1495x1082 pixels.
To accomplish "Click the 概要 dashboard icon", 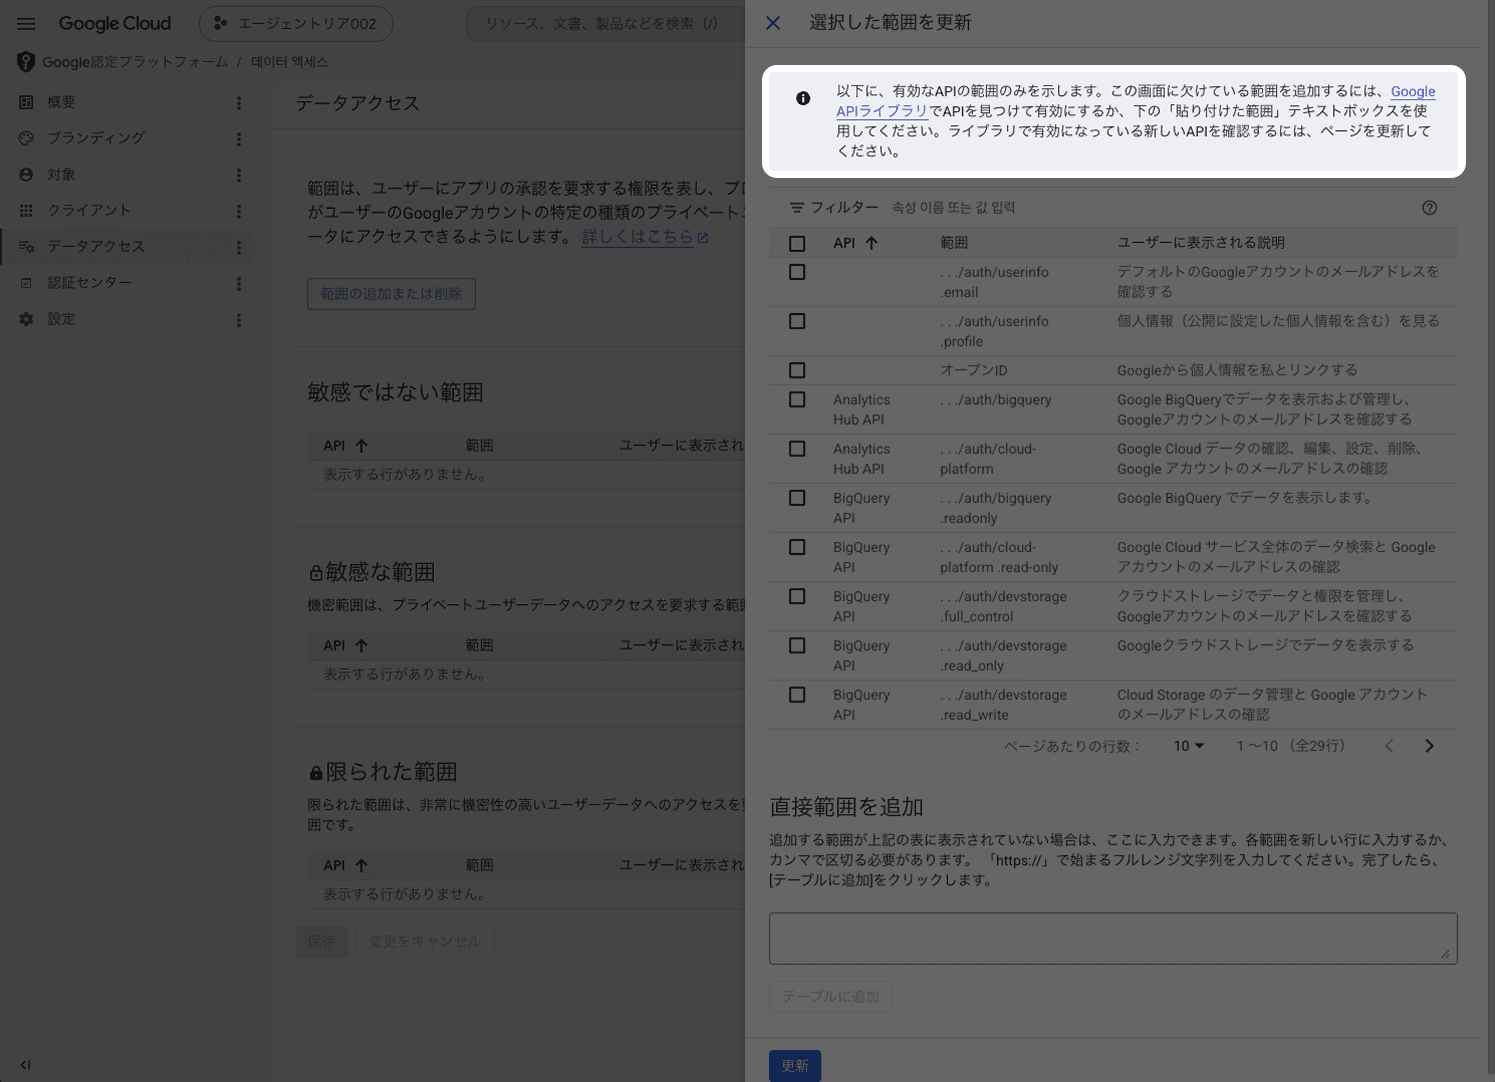I will (26, 102).
